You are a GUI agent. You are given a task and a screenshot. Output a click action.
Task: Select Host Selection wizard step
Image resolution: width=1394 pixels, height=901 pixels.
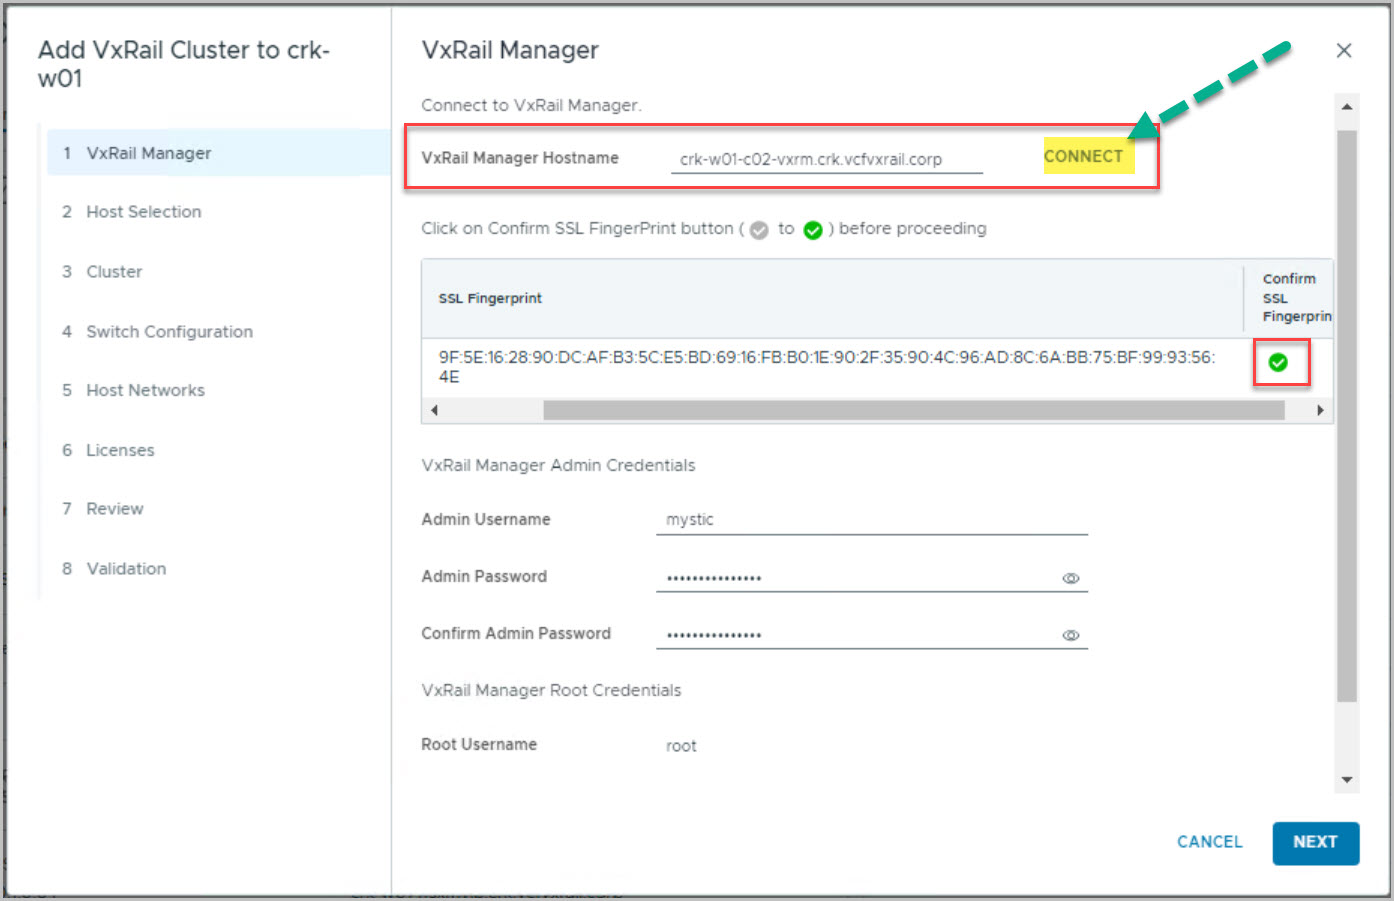pyautogui.click(x=143, y=212)
